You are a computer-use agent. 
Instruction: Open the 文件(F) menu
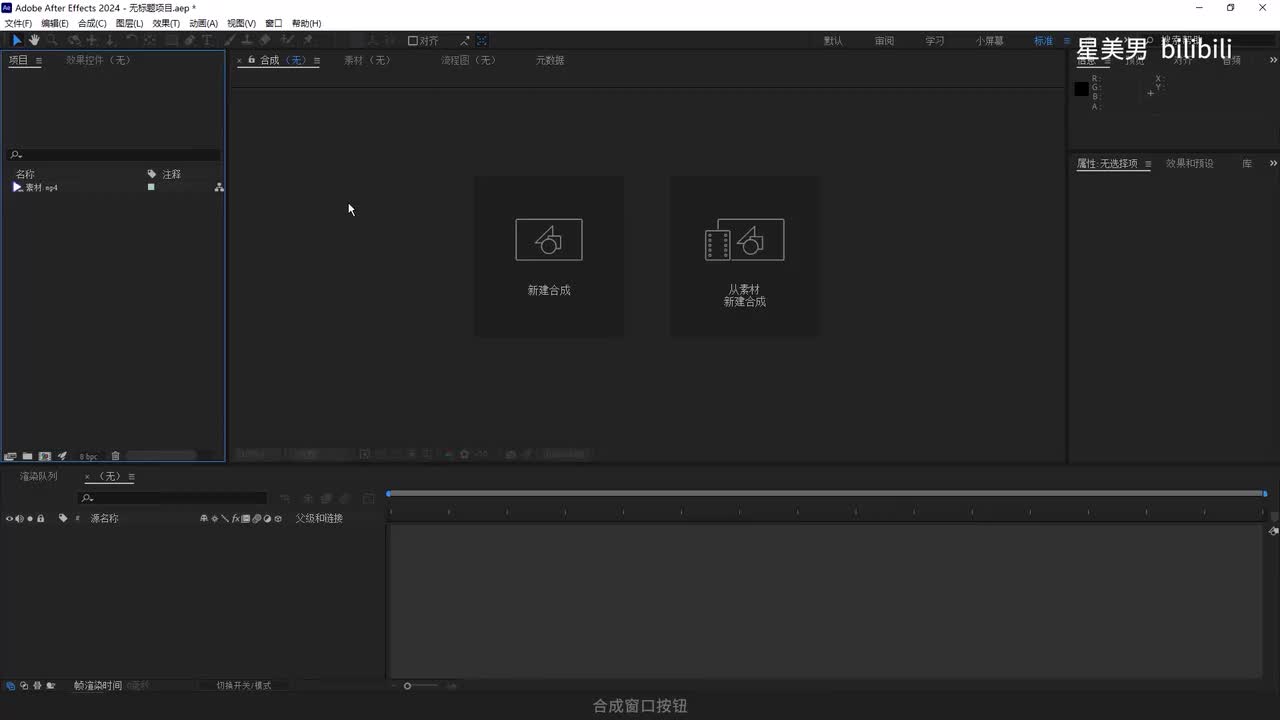coord(18,23)
